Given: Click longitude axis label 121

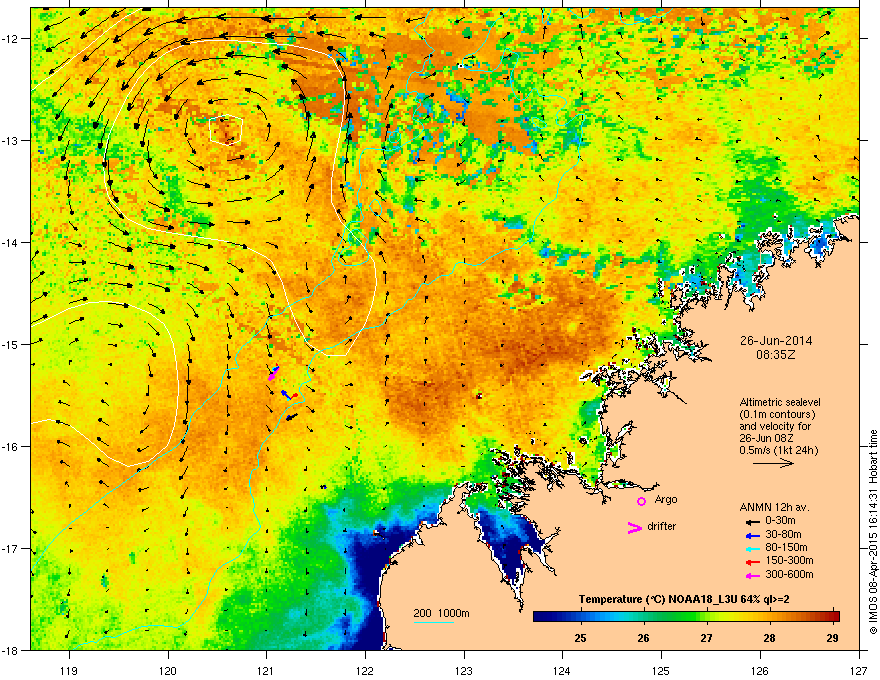Looking at the screenshot, I should (266, 671).
